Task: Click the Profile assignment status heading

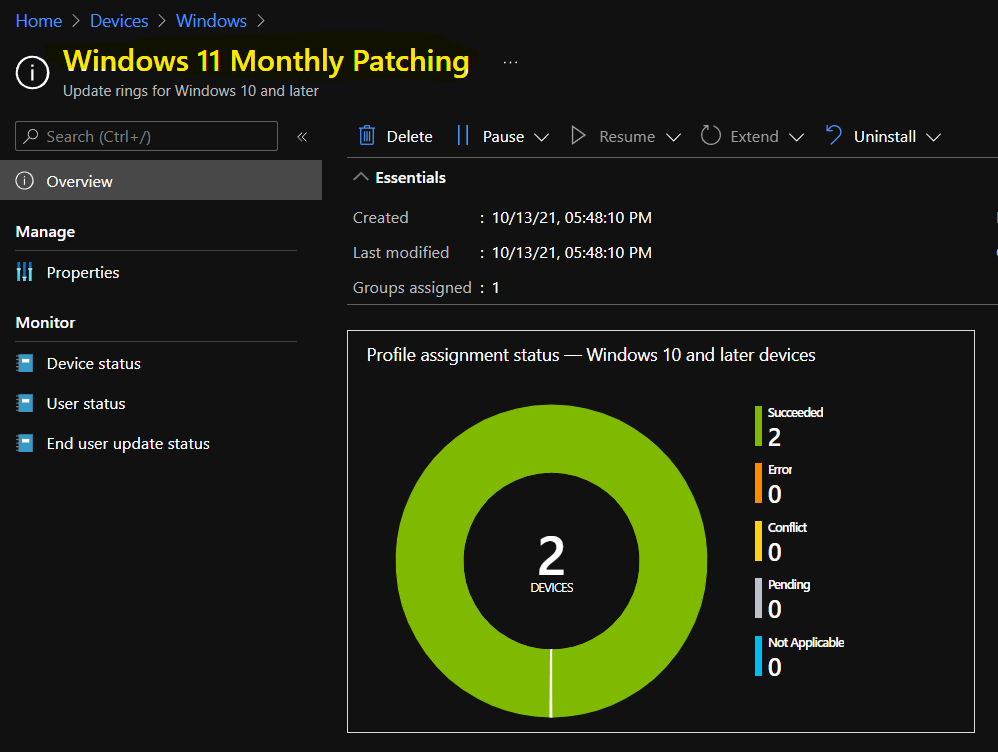Action: (x=591, y=355)
